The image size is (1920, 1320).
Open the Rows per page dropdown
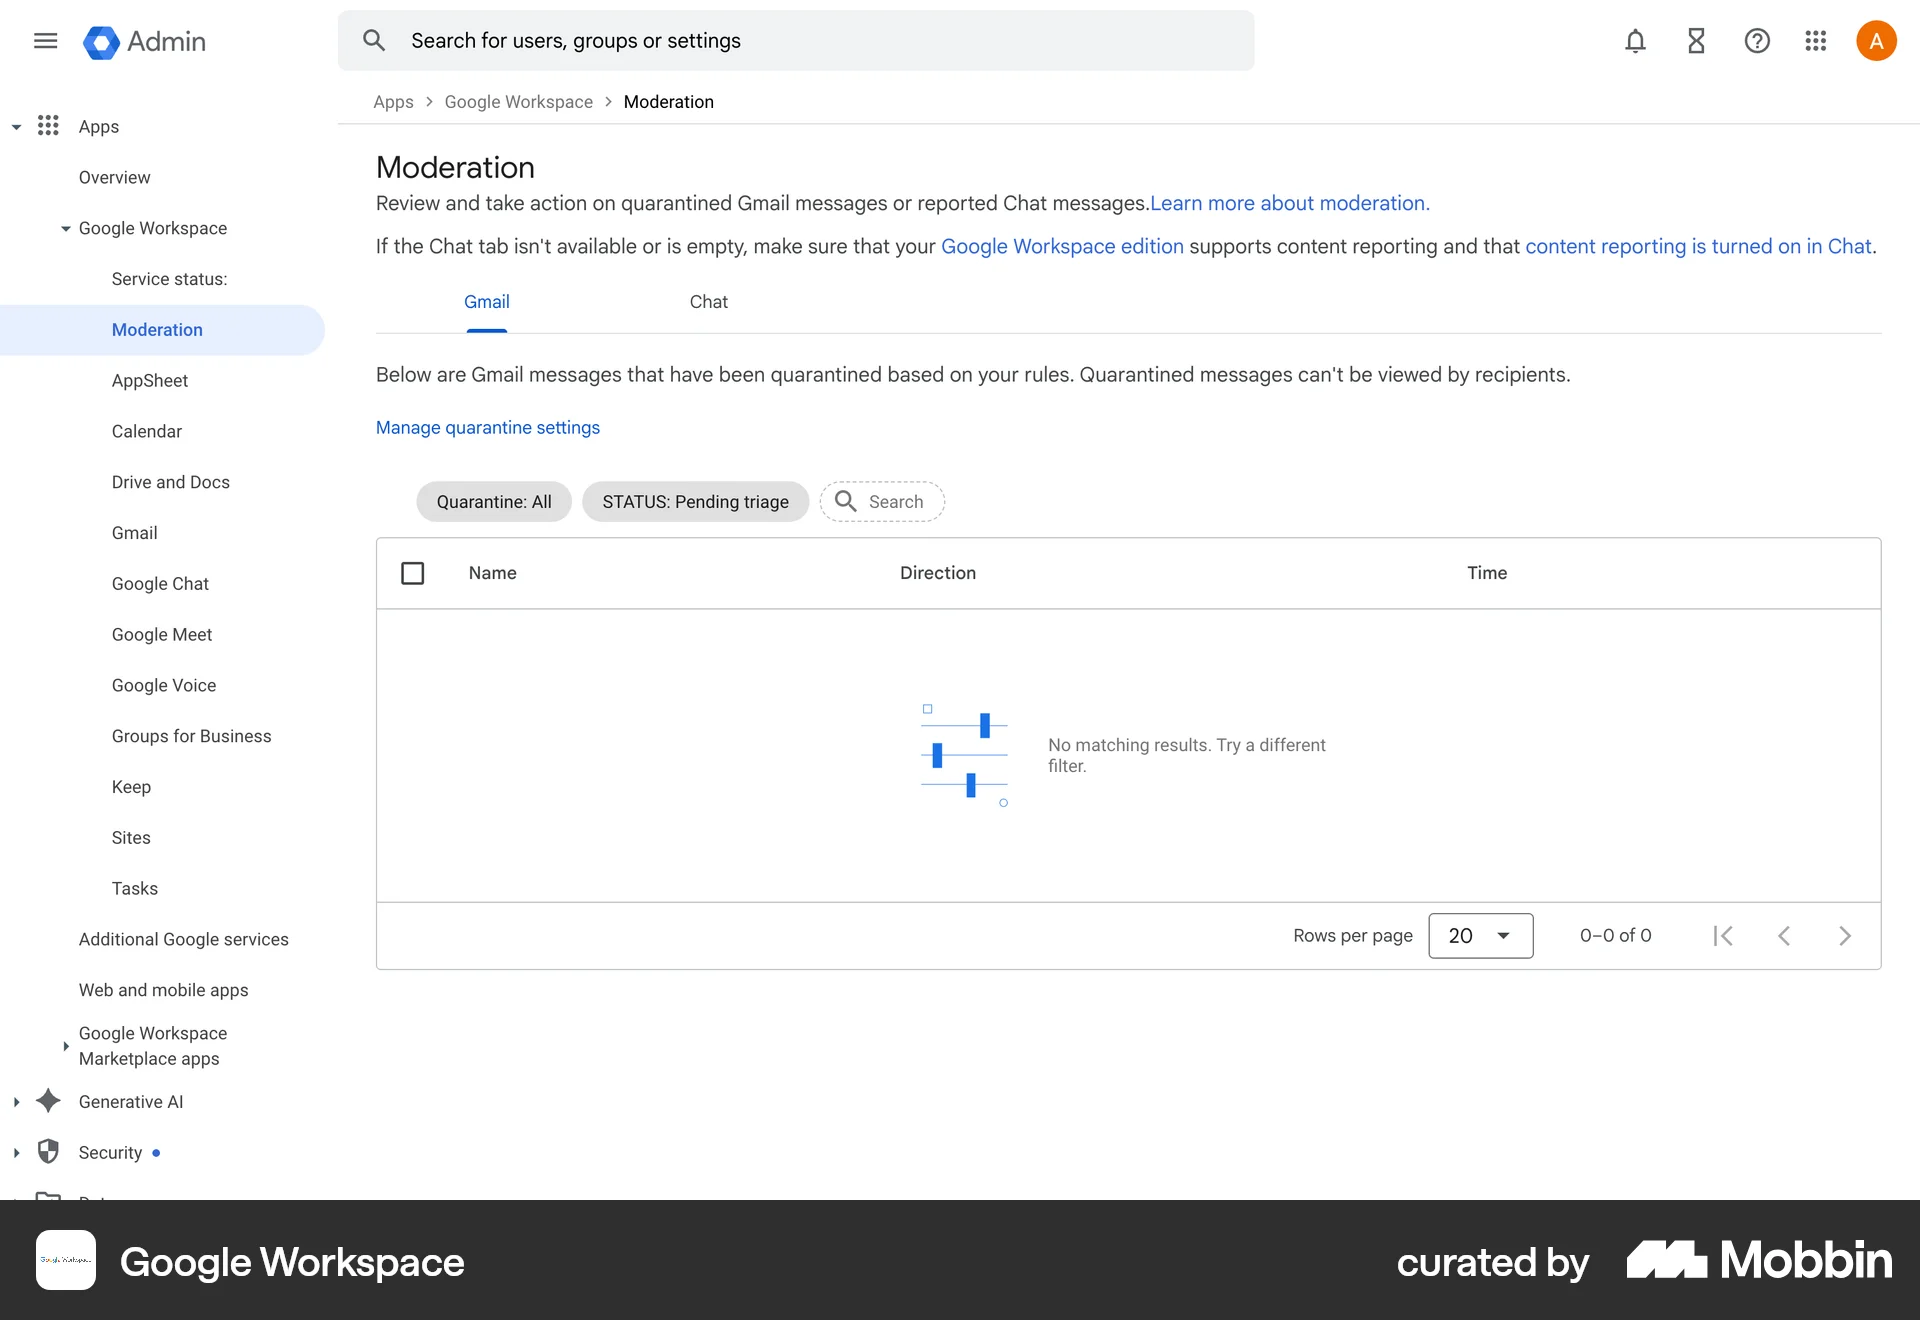1480,935
